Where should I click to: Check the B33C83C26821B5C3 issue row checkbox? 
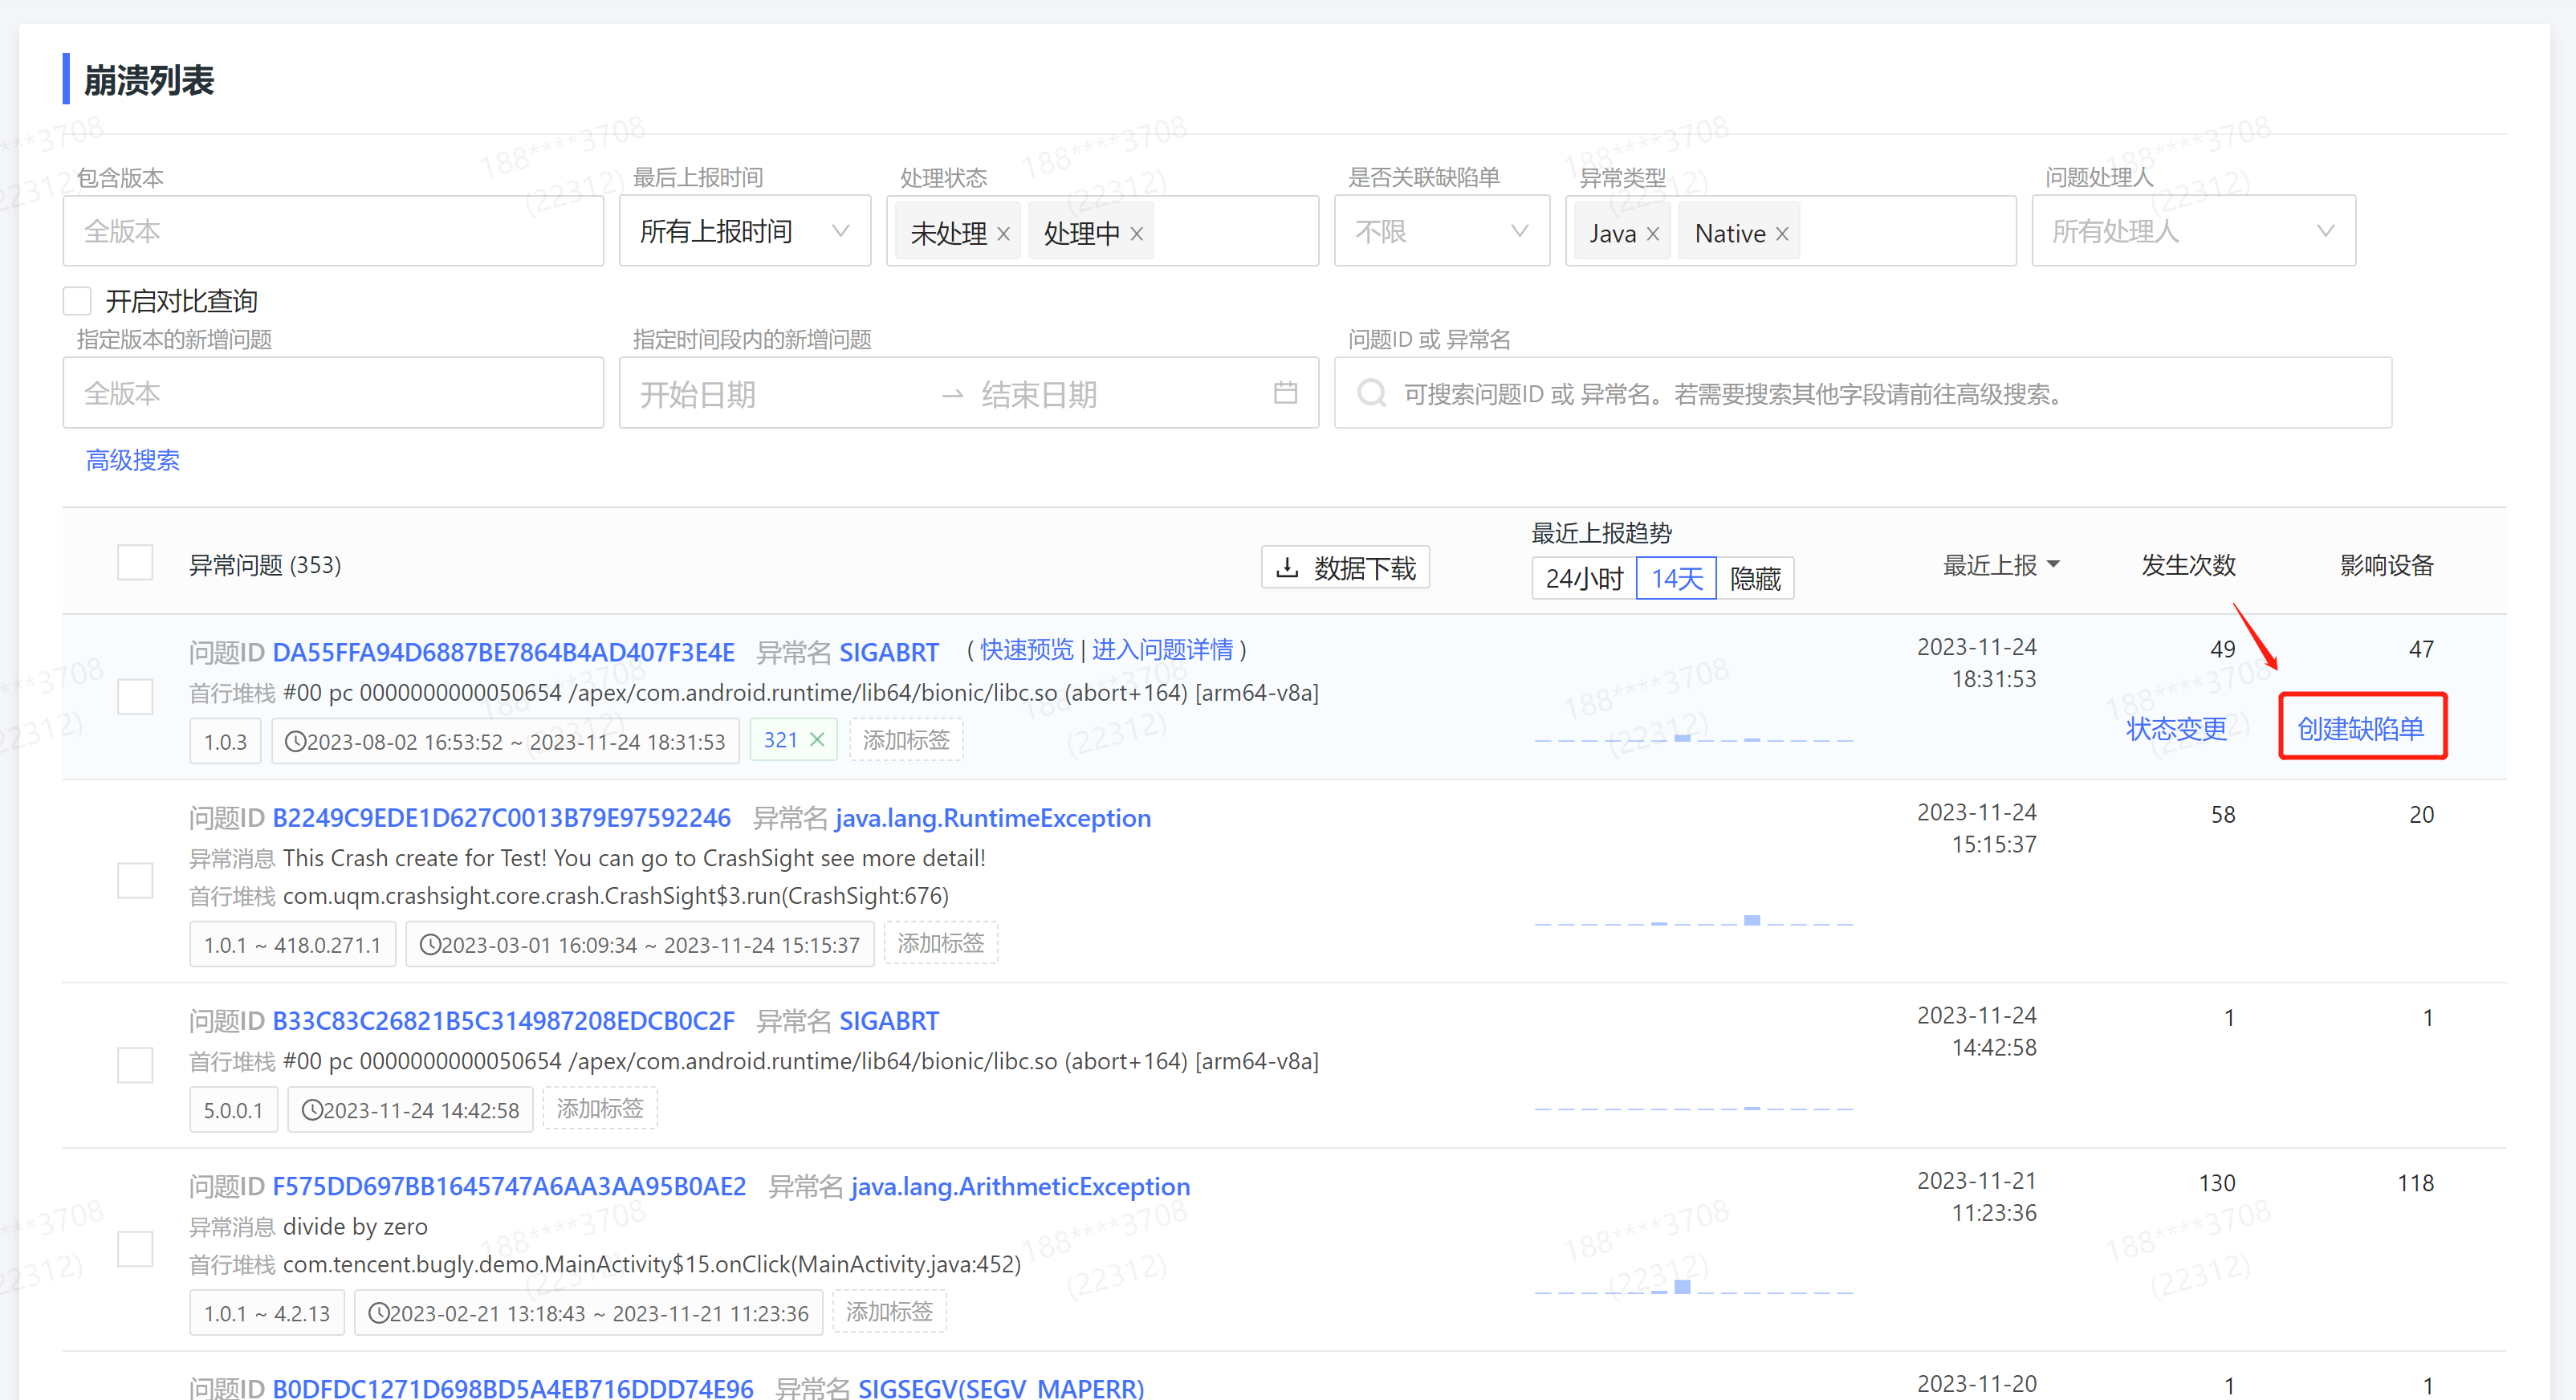click(x=135, y=1065)
